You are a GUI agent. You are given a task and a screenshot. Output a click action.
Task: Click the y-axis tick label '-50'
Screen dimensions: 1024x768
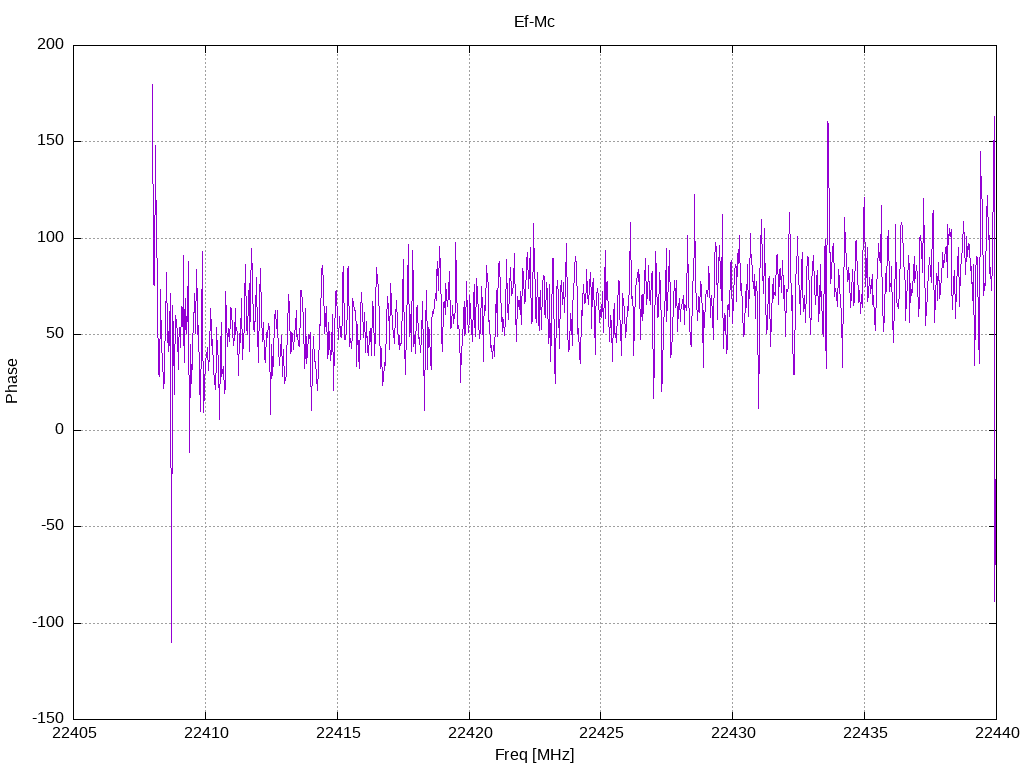tap(53, 526)
